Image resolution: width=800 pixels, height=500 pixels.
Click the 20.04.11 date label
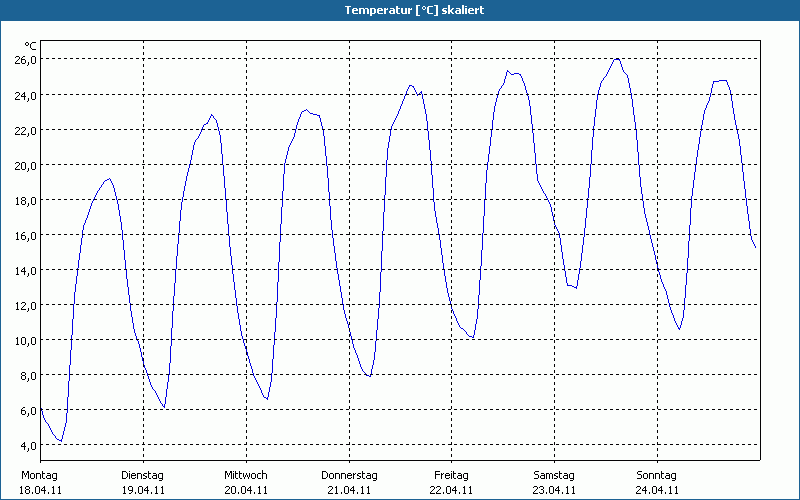(246, 491)
